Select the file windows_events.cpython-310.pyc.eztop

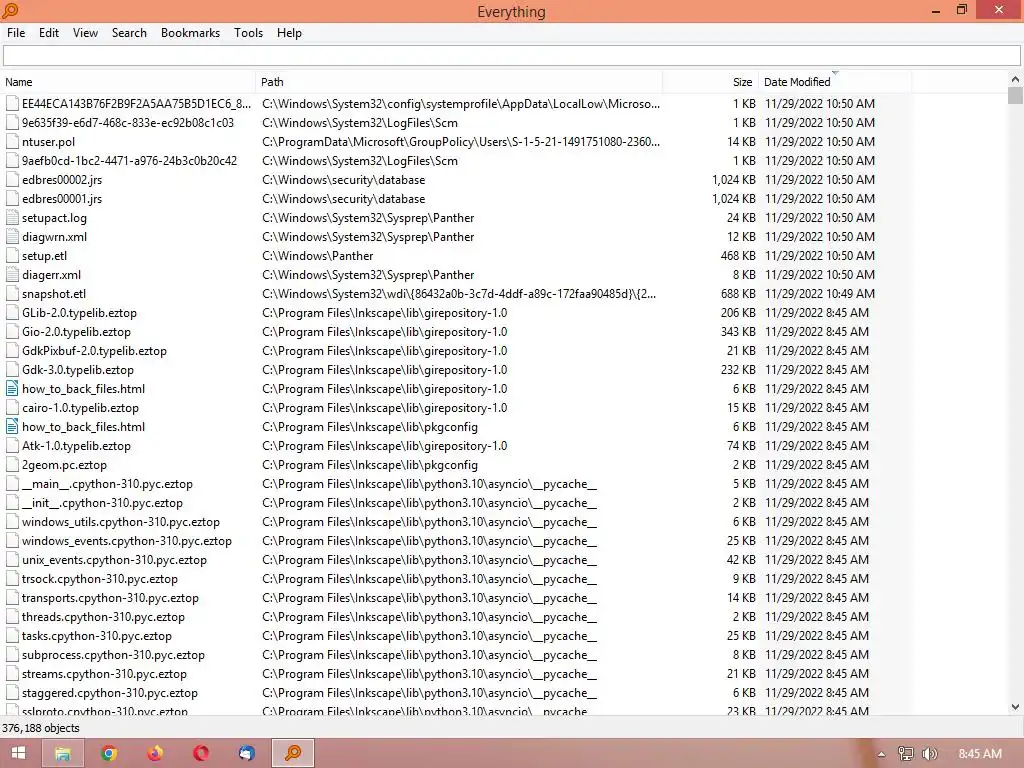[x=127, y=541]
